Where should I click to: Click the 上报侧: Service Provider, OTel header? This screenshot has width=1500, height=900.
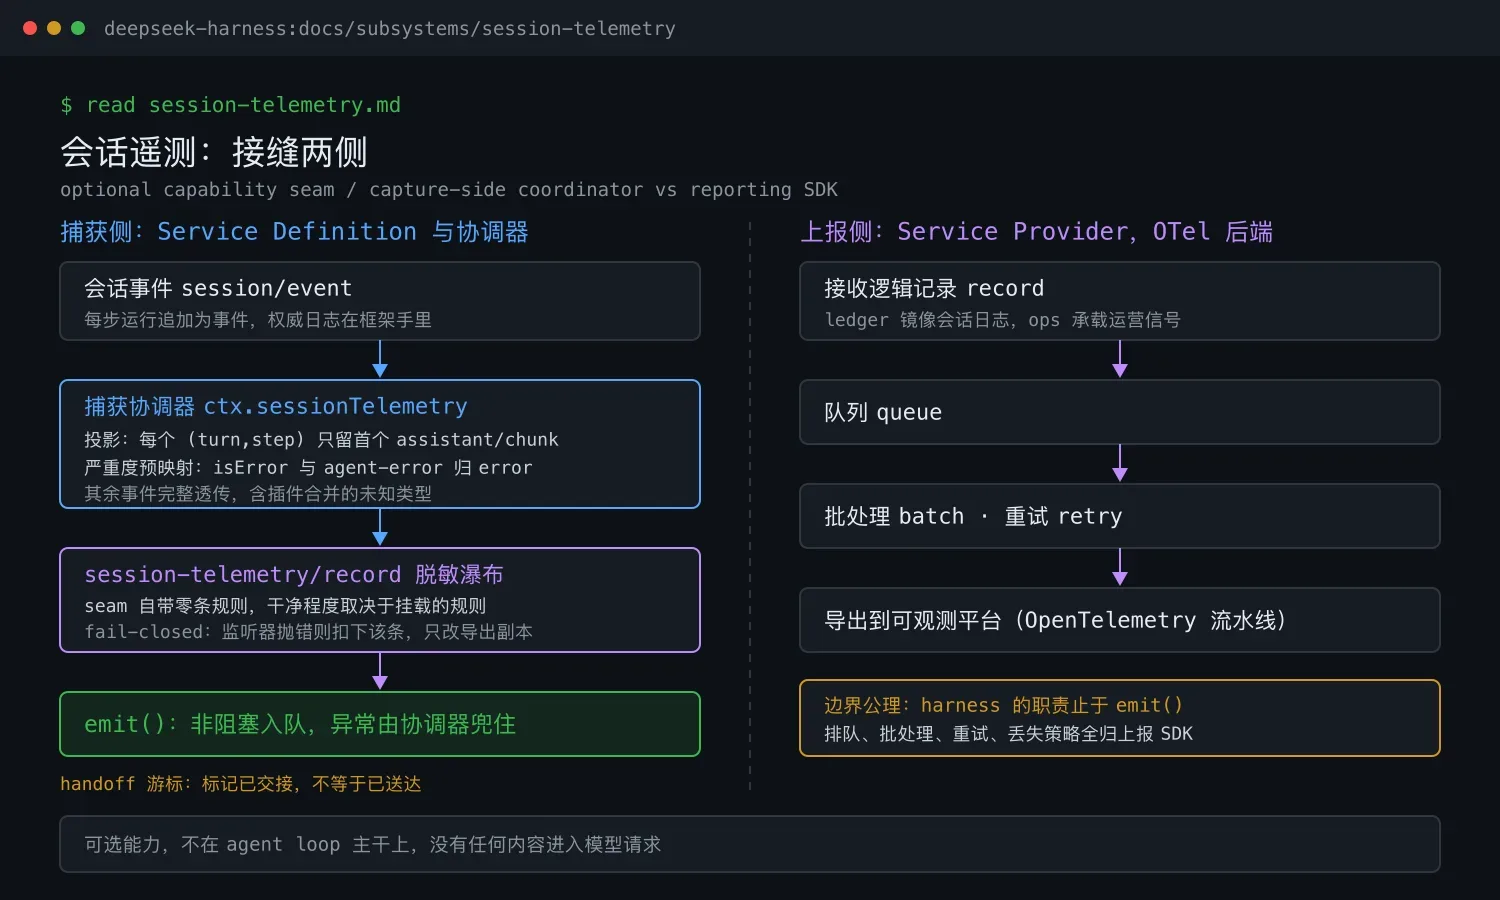[1036, 231]
